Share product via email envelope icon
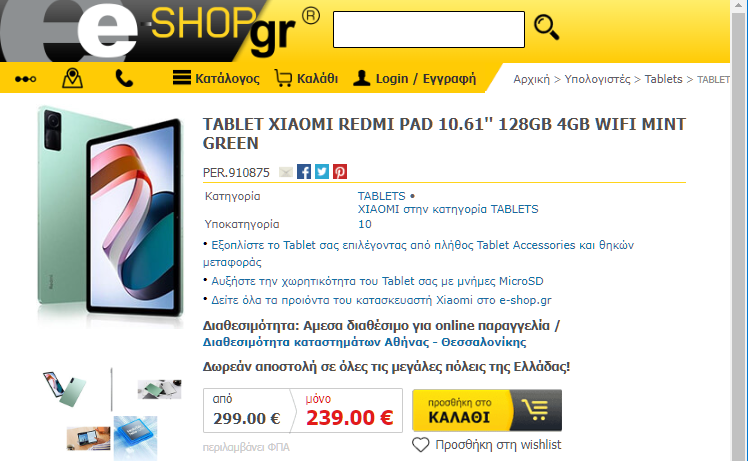Screen dimensions: 748x461 point(286,172)
